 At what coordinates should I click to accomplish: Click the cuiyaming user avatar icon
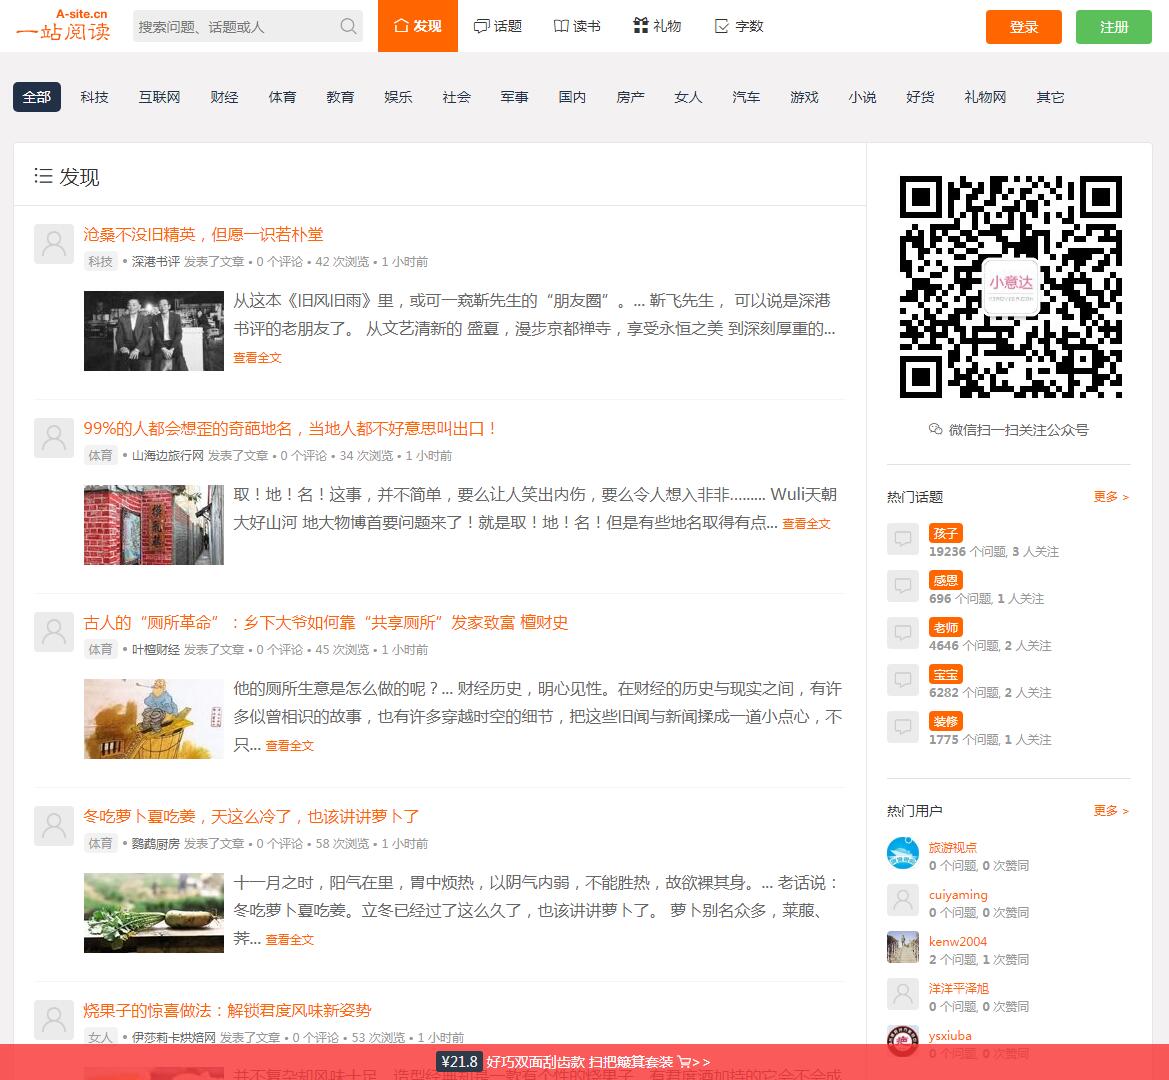tap(902, 901)
